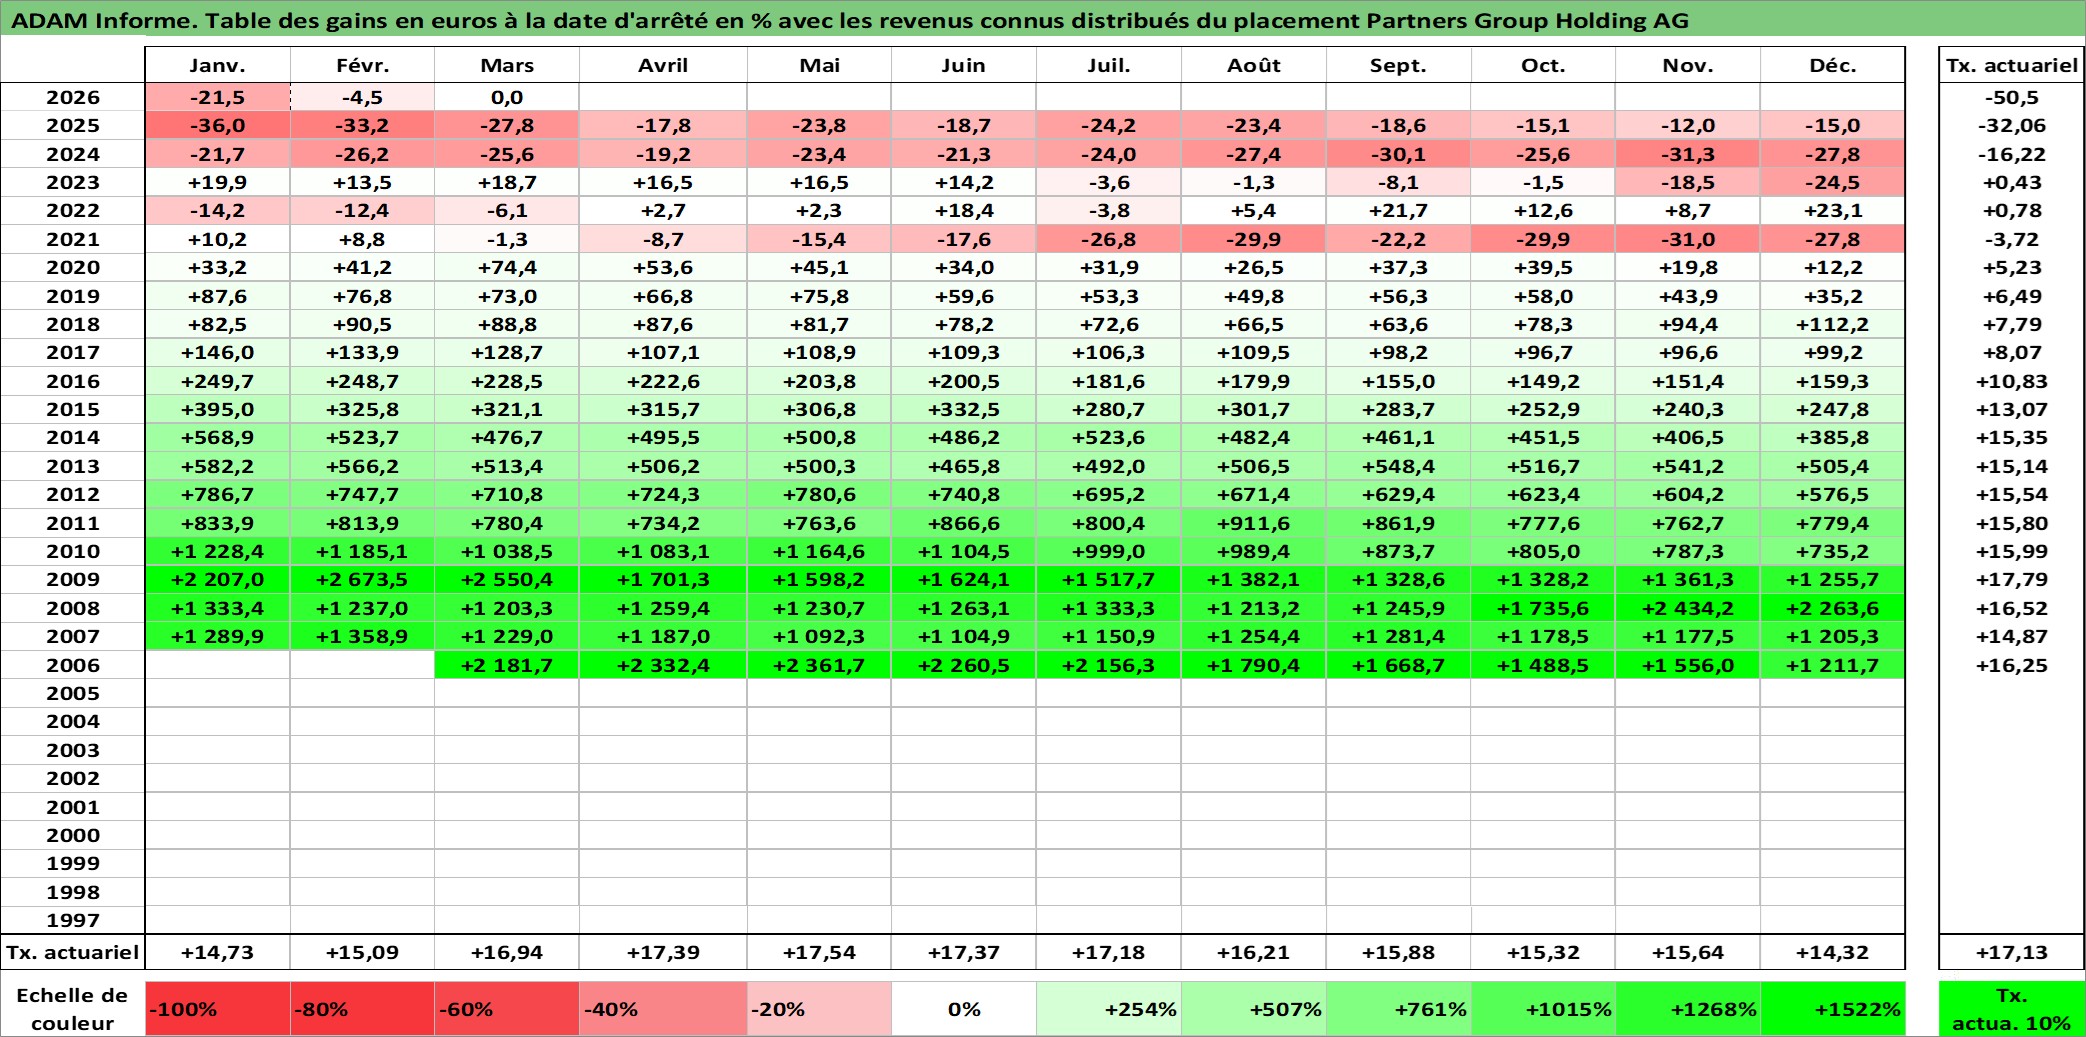Click the actuarial rate +17,79 for 2009
Image resolution: width=2086 pixels, height=1037 pixels.
point(2012,579)
